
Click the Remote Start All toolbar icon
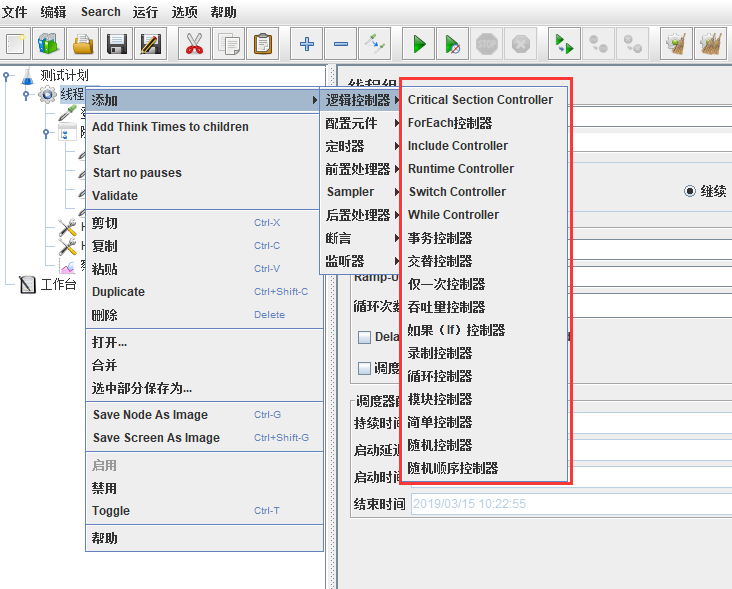[565, 44]
